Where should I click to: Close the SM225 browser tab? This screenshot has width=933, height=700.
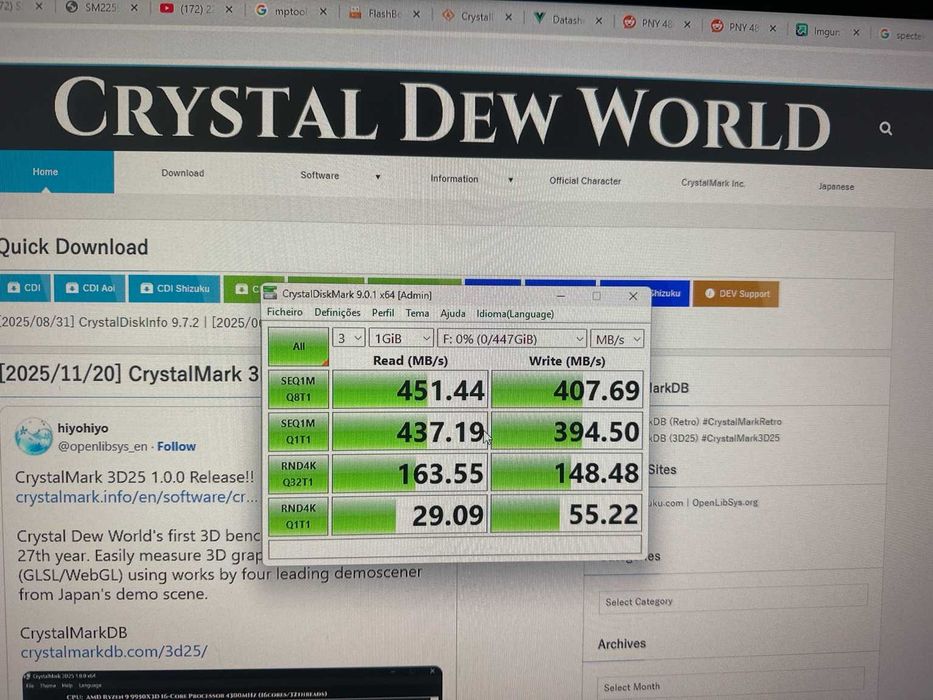click(134, 8)
